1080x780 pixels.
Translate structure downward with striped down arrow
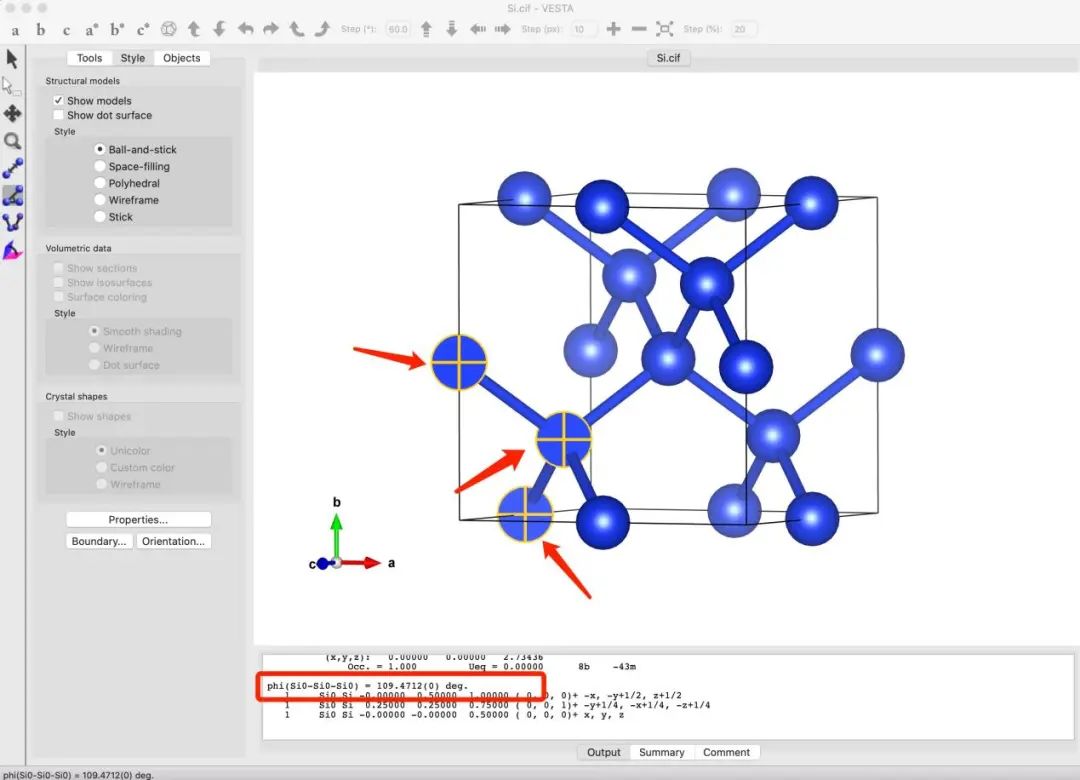(x=452, y=29)
